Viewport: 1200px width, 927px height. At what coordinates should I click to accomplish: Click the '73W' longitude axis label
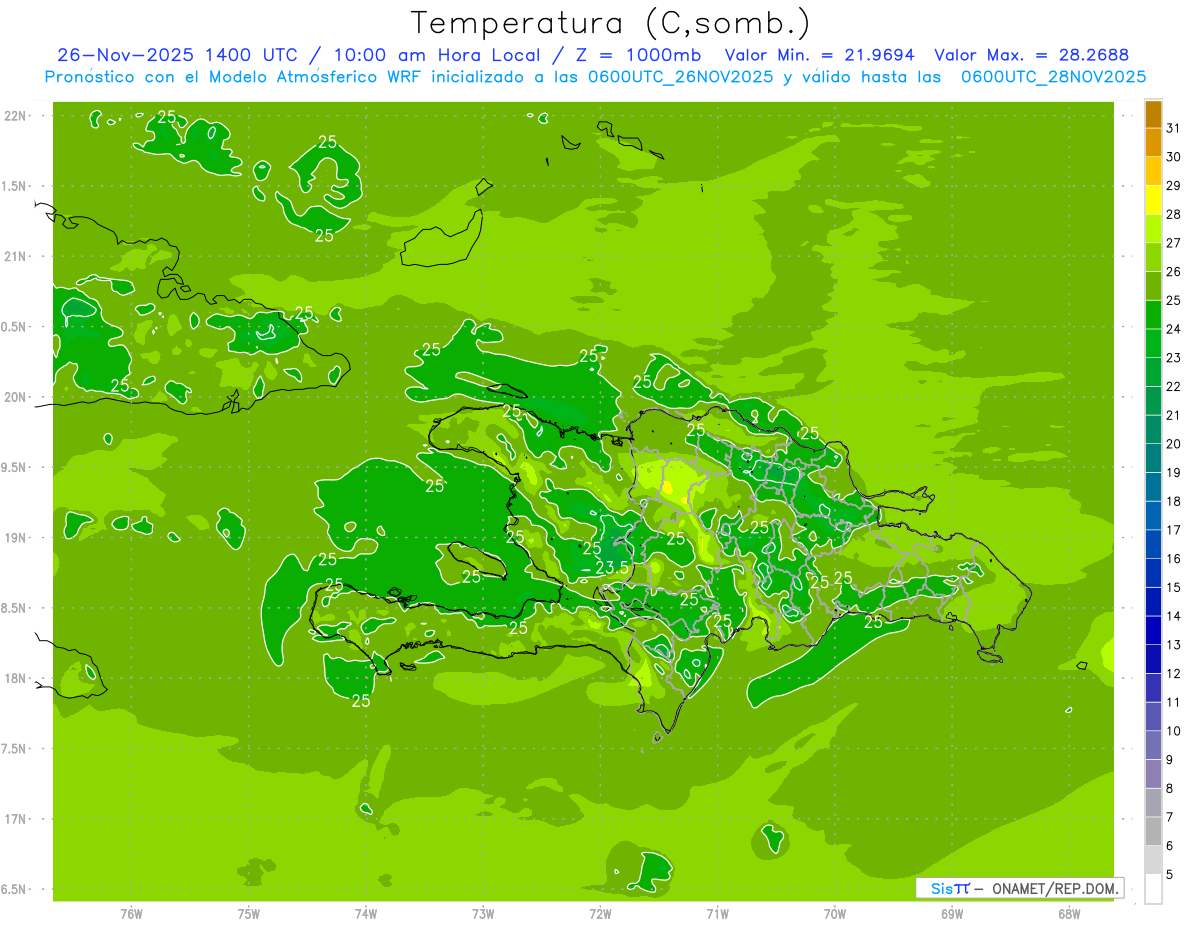coord(483,914)
